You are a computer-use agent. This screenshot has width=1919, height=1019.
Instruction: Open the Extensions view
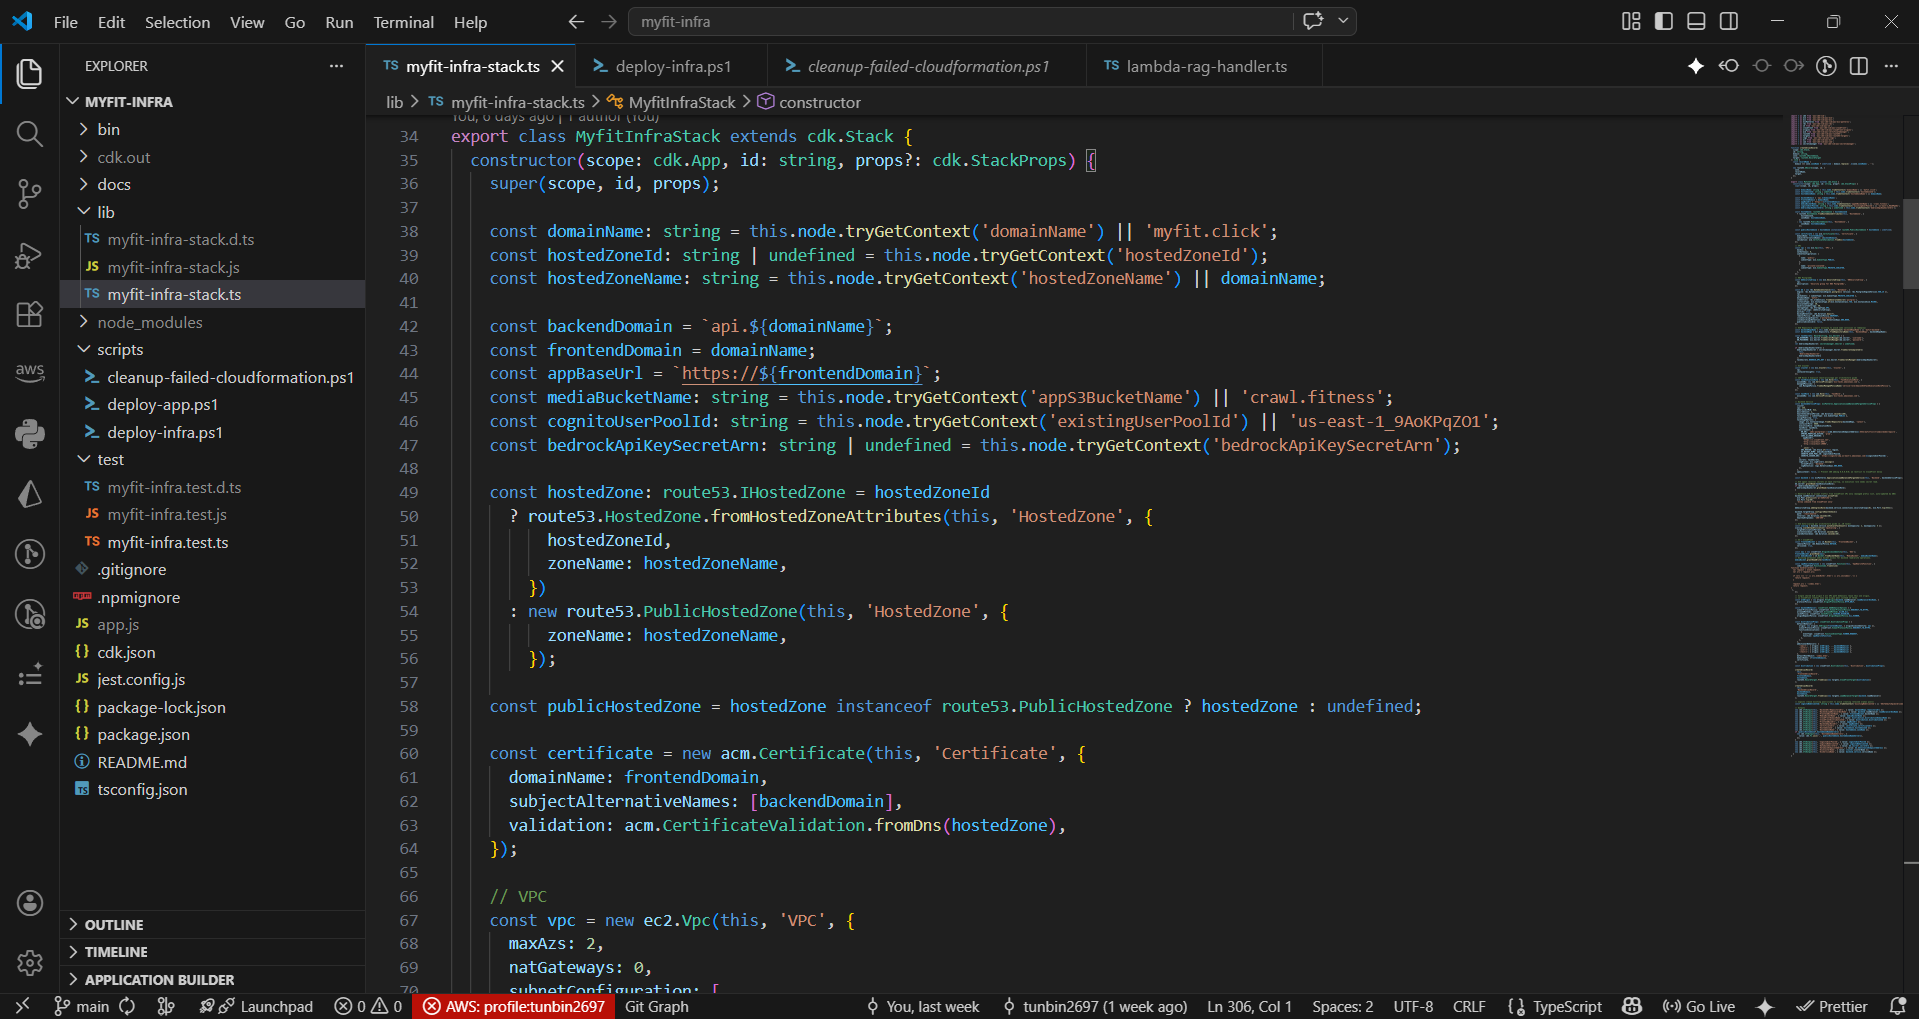(30, 314)
